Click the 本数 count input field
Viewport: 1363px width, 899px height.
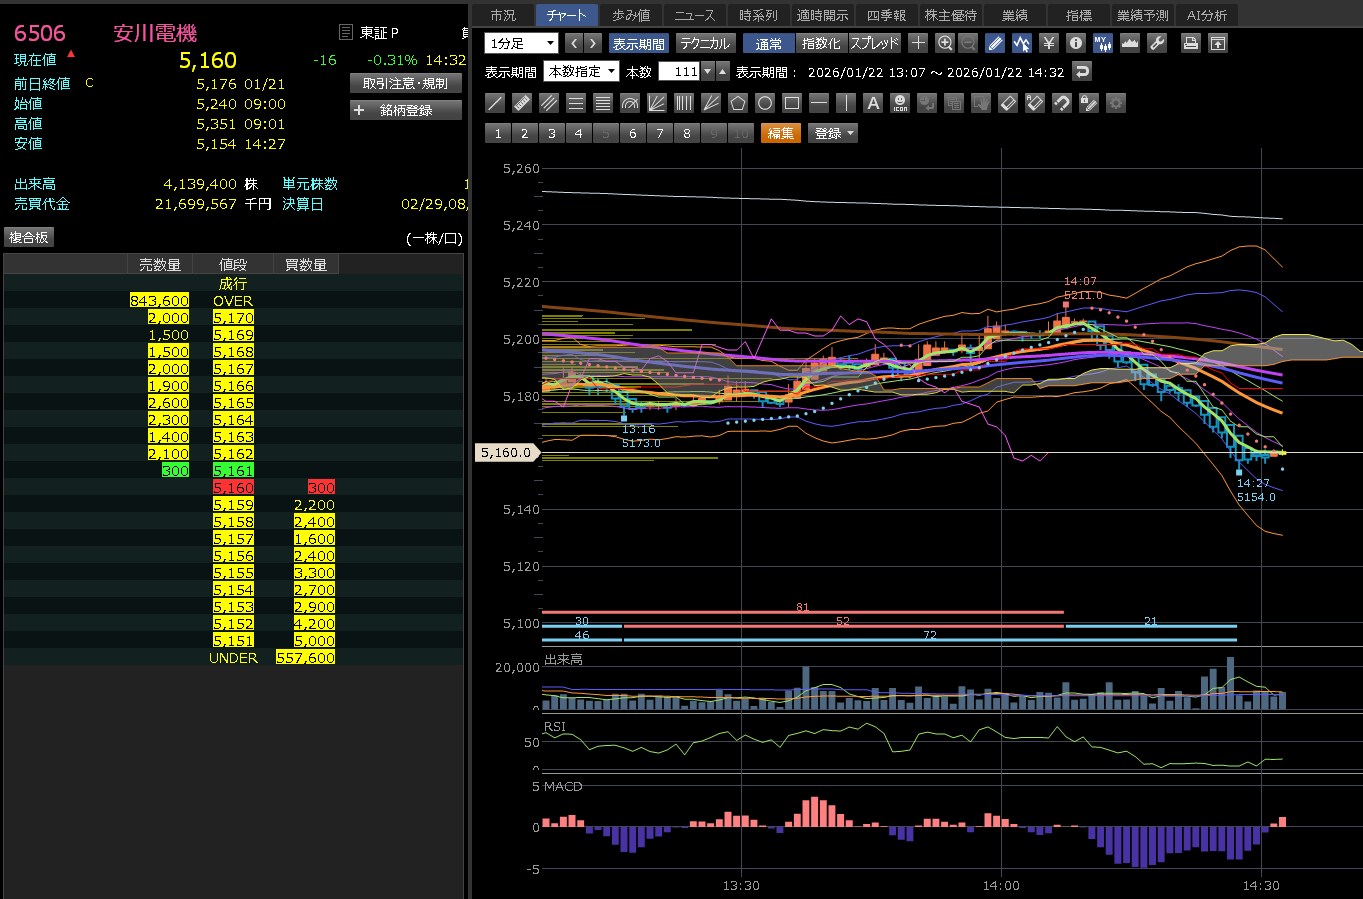tap(680, 71)
